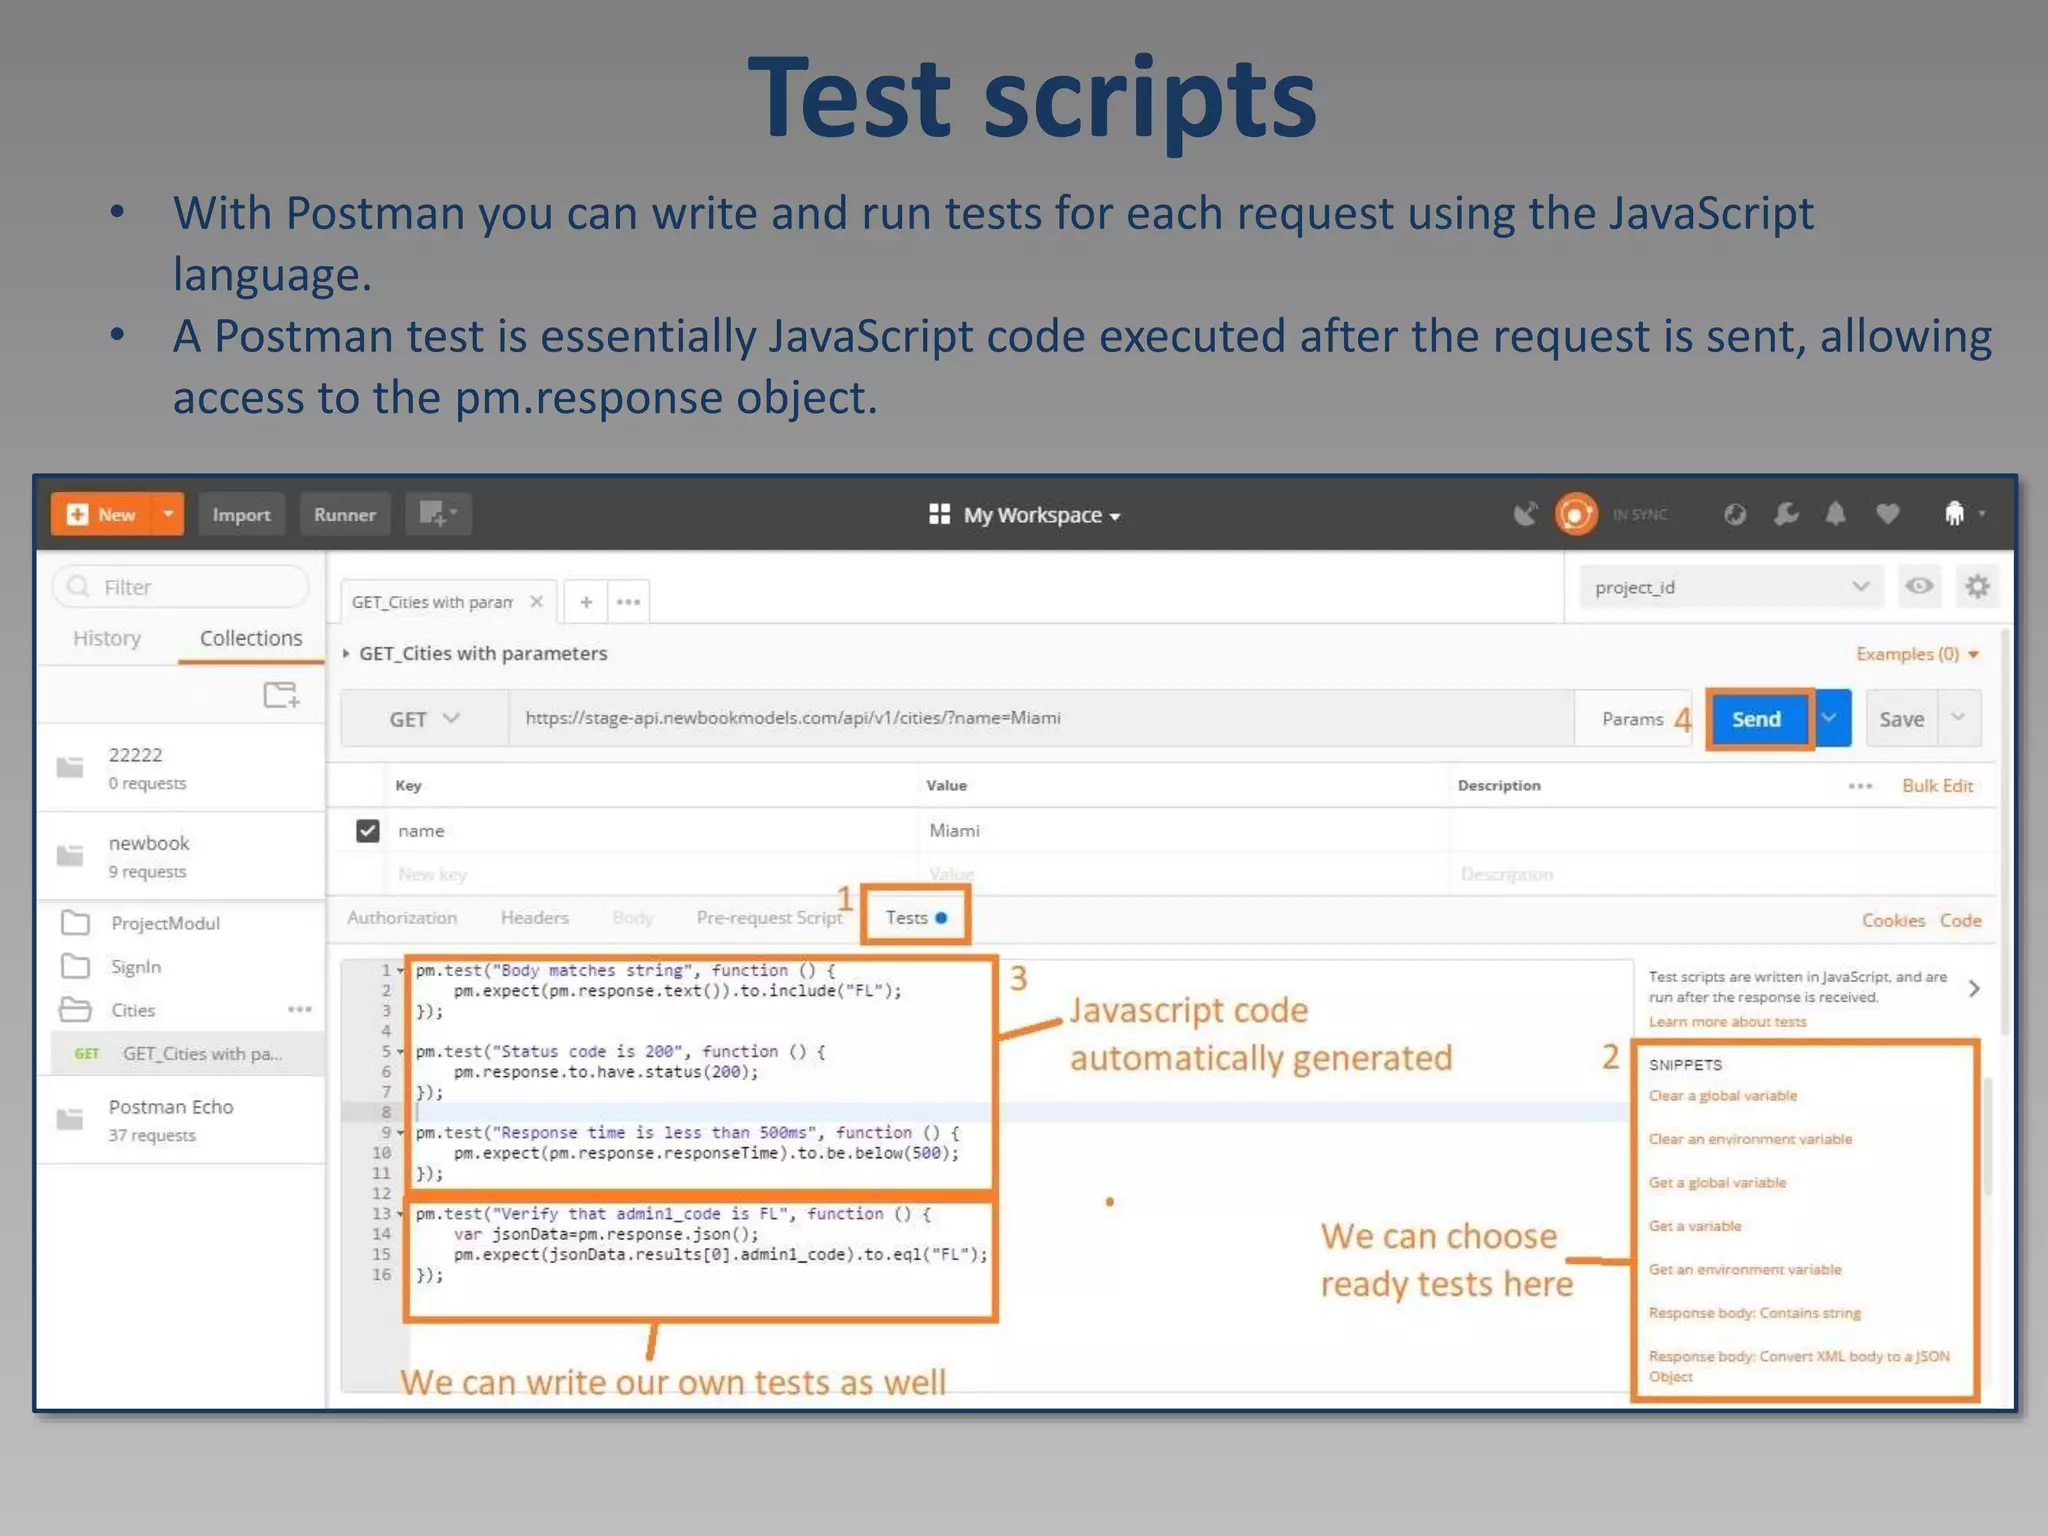The height and width of the screenshot is (1536, 2048).
Task: Click the new collection folder icon
Action: [281, 695]
